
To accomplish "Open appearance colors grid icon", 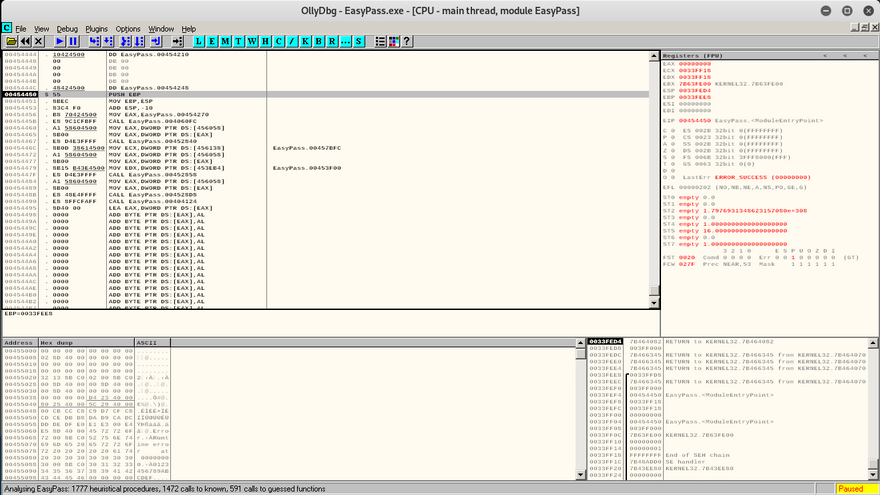I will click(x=393, y=42).
